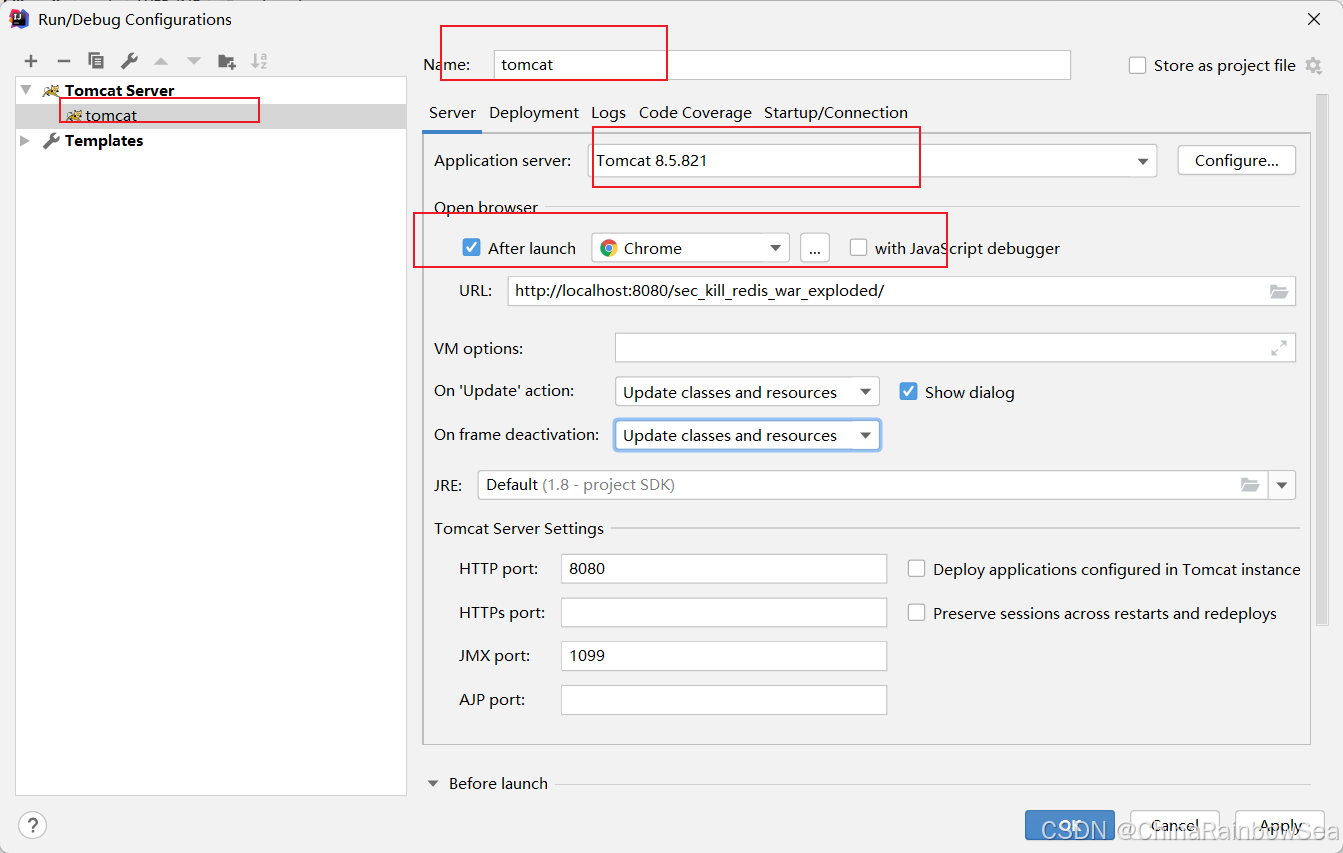Click the wrench Edit Templates icon
Image resolution: width=1343 pixels, height=853 pixels.
(129, 61)
